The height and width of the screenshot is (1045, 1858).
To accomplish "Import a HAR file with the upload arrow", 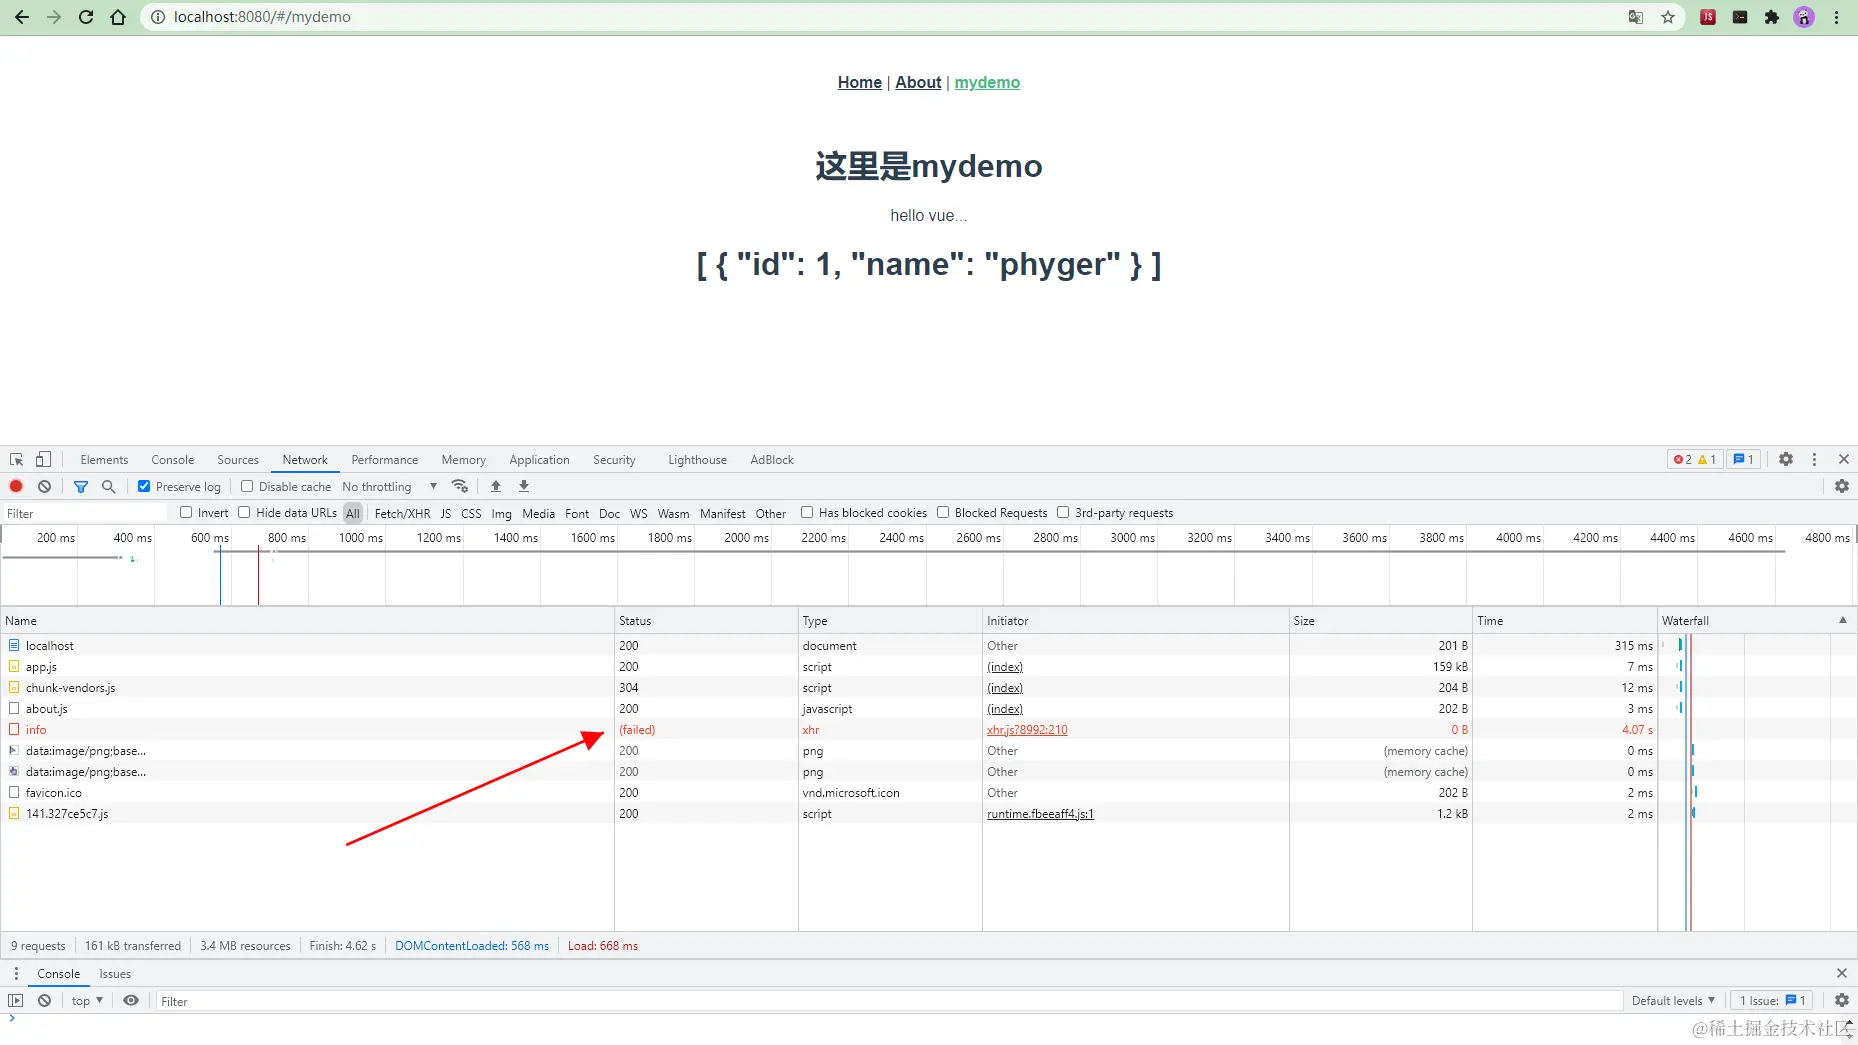I will [496, 486].
